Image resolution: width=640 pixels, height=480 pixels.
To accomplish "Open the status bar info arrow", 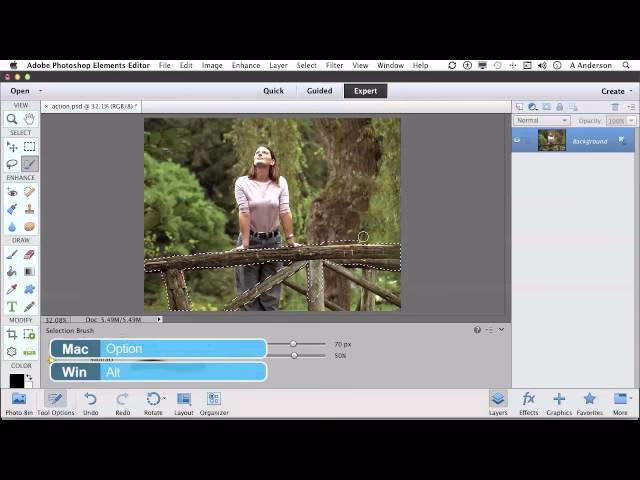I will [x=159, y=319].
